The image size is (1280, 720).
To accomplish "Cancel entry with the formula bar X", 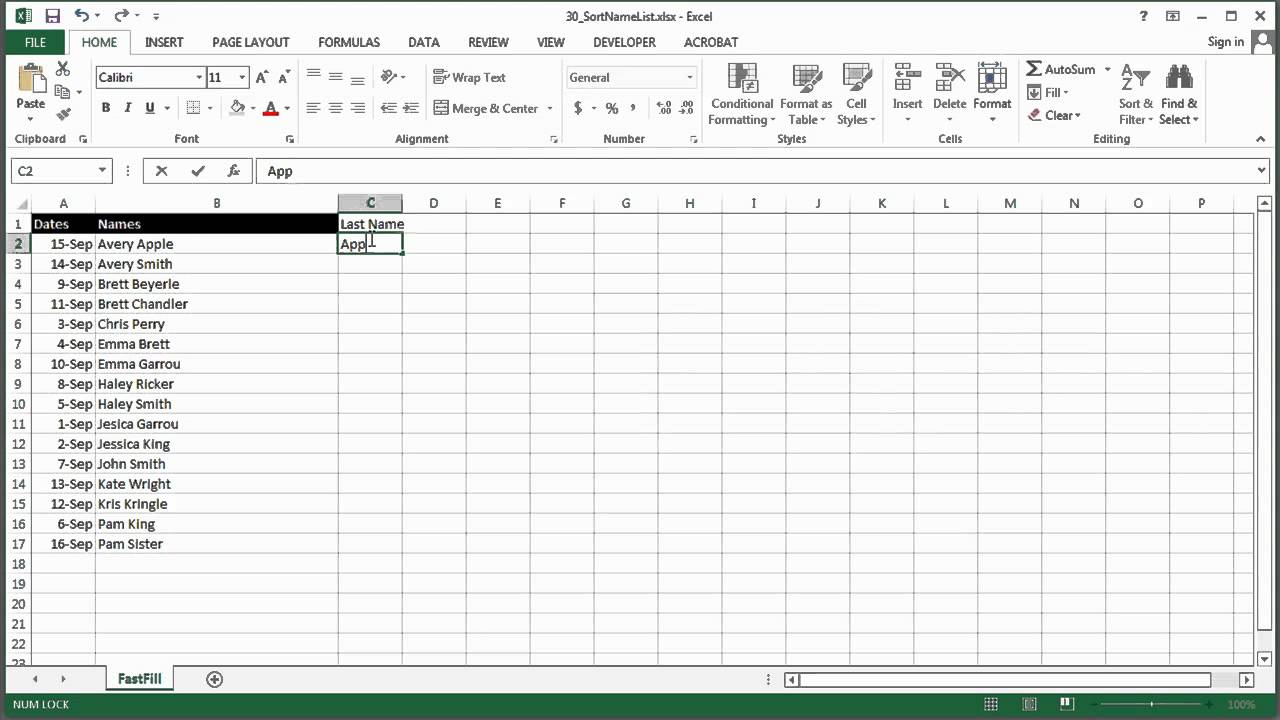I will (x=162, y=171).
